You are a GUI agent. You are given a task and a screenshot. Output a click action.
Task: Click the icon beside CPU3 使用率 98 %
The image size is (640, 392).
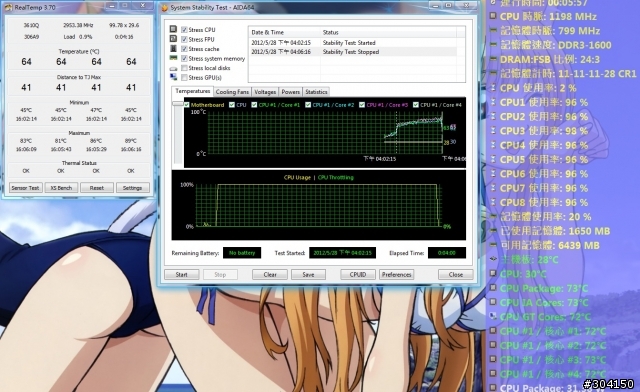(493, 131)
